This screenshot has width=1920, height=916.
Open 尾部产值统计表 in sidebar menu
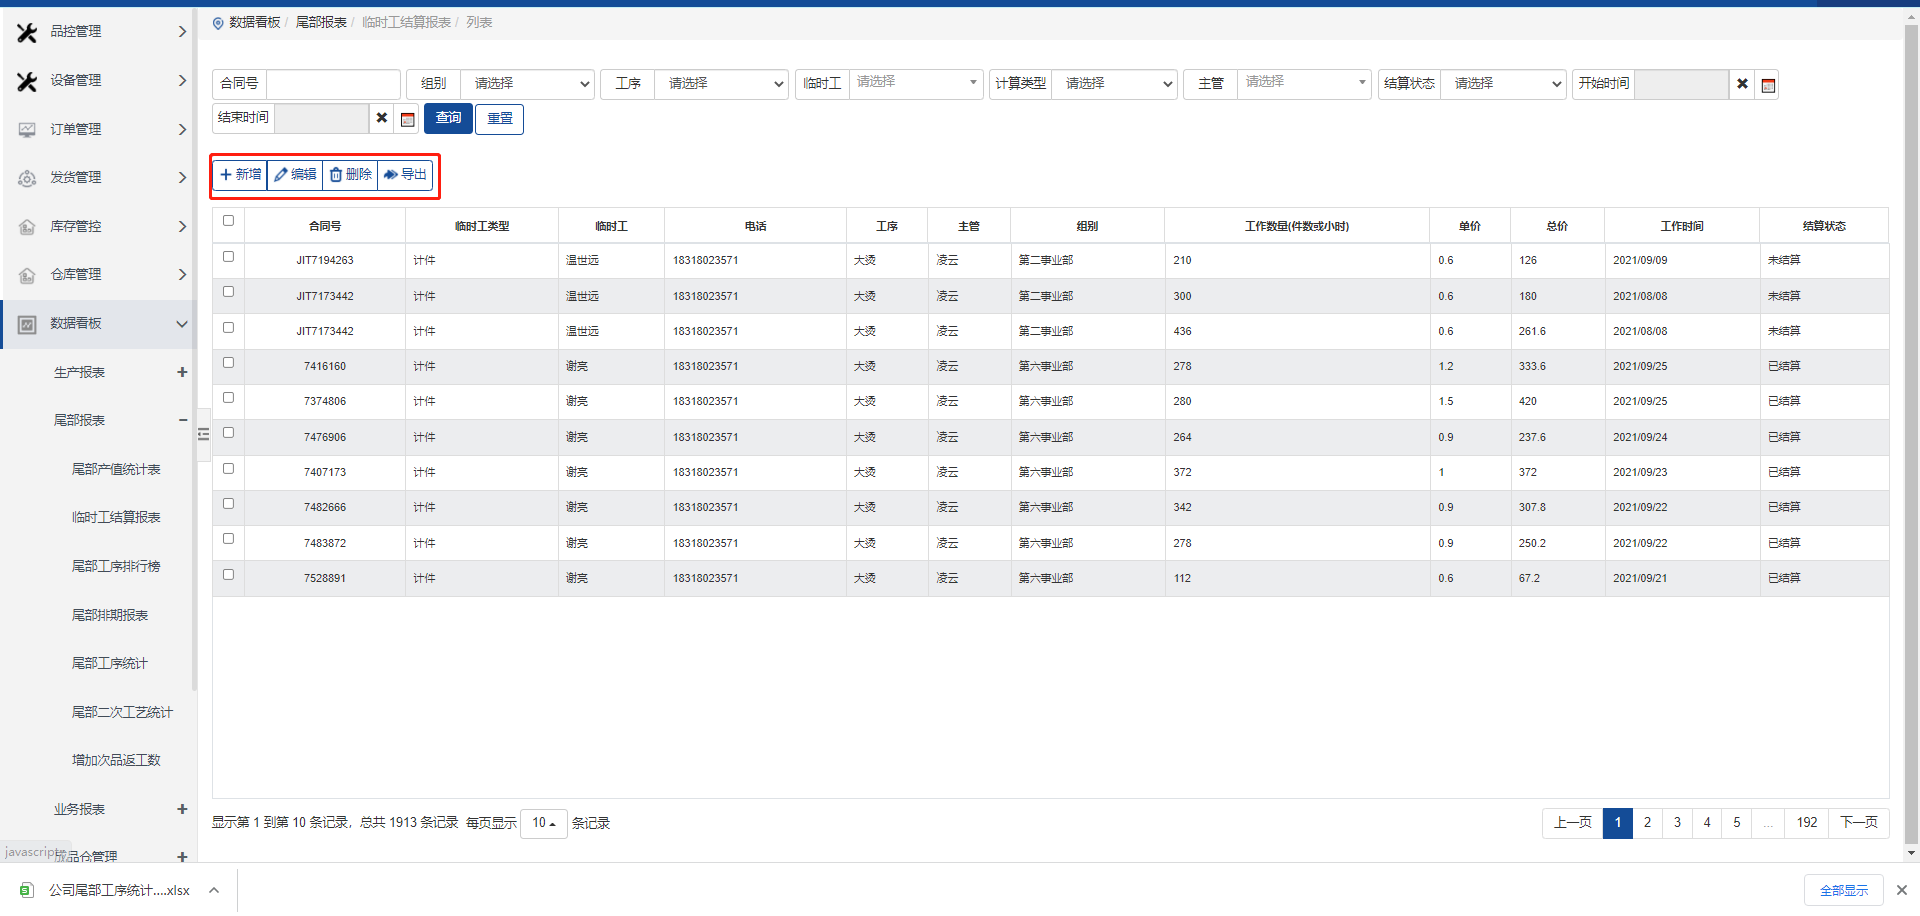pos(116,469)
